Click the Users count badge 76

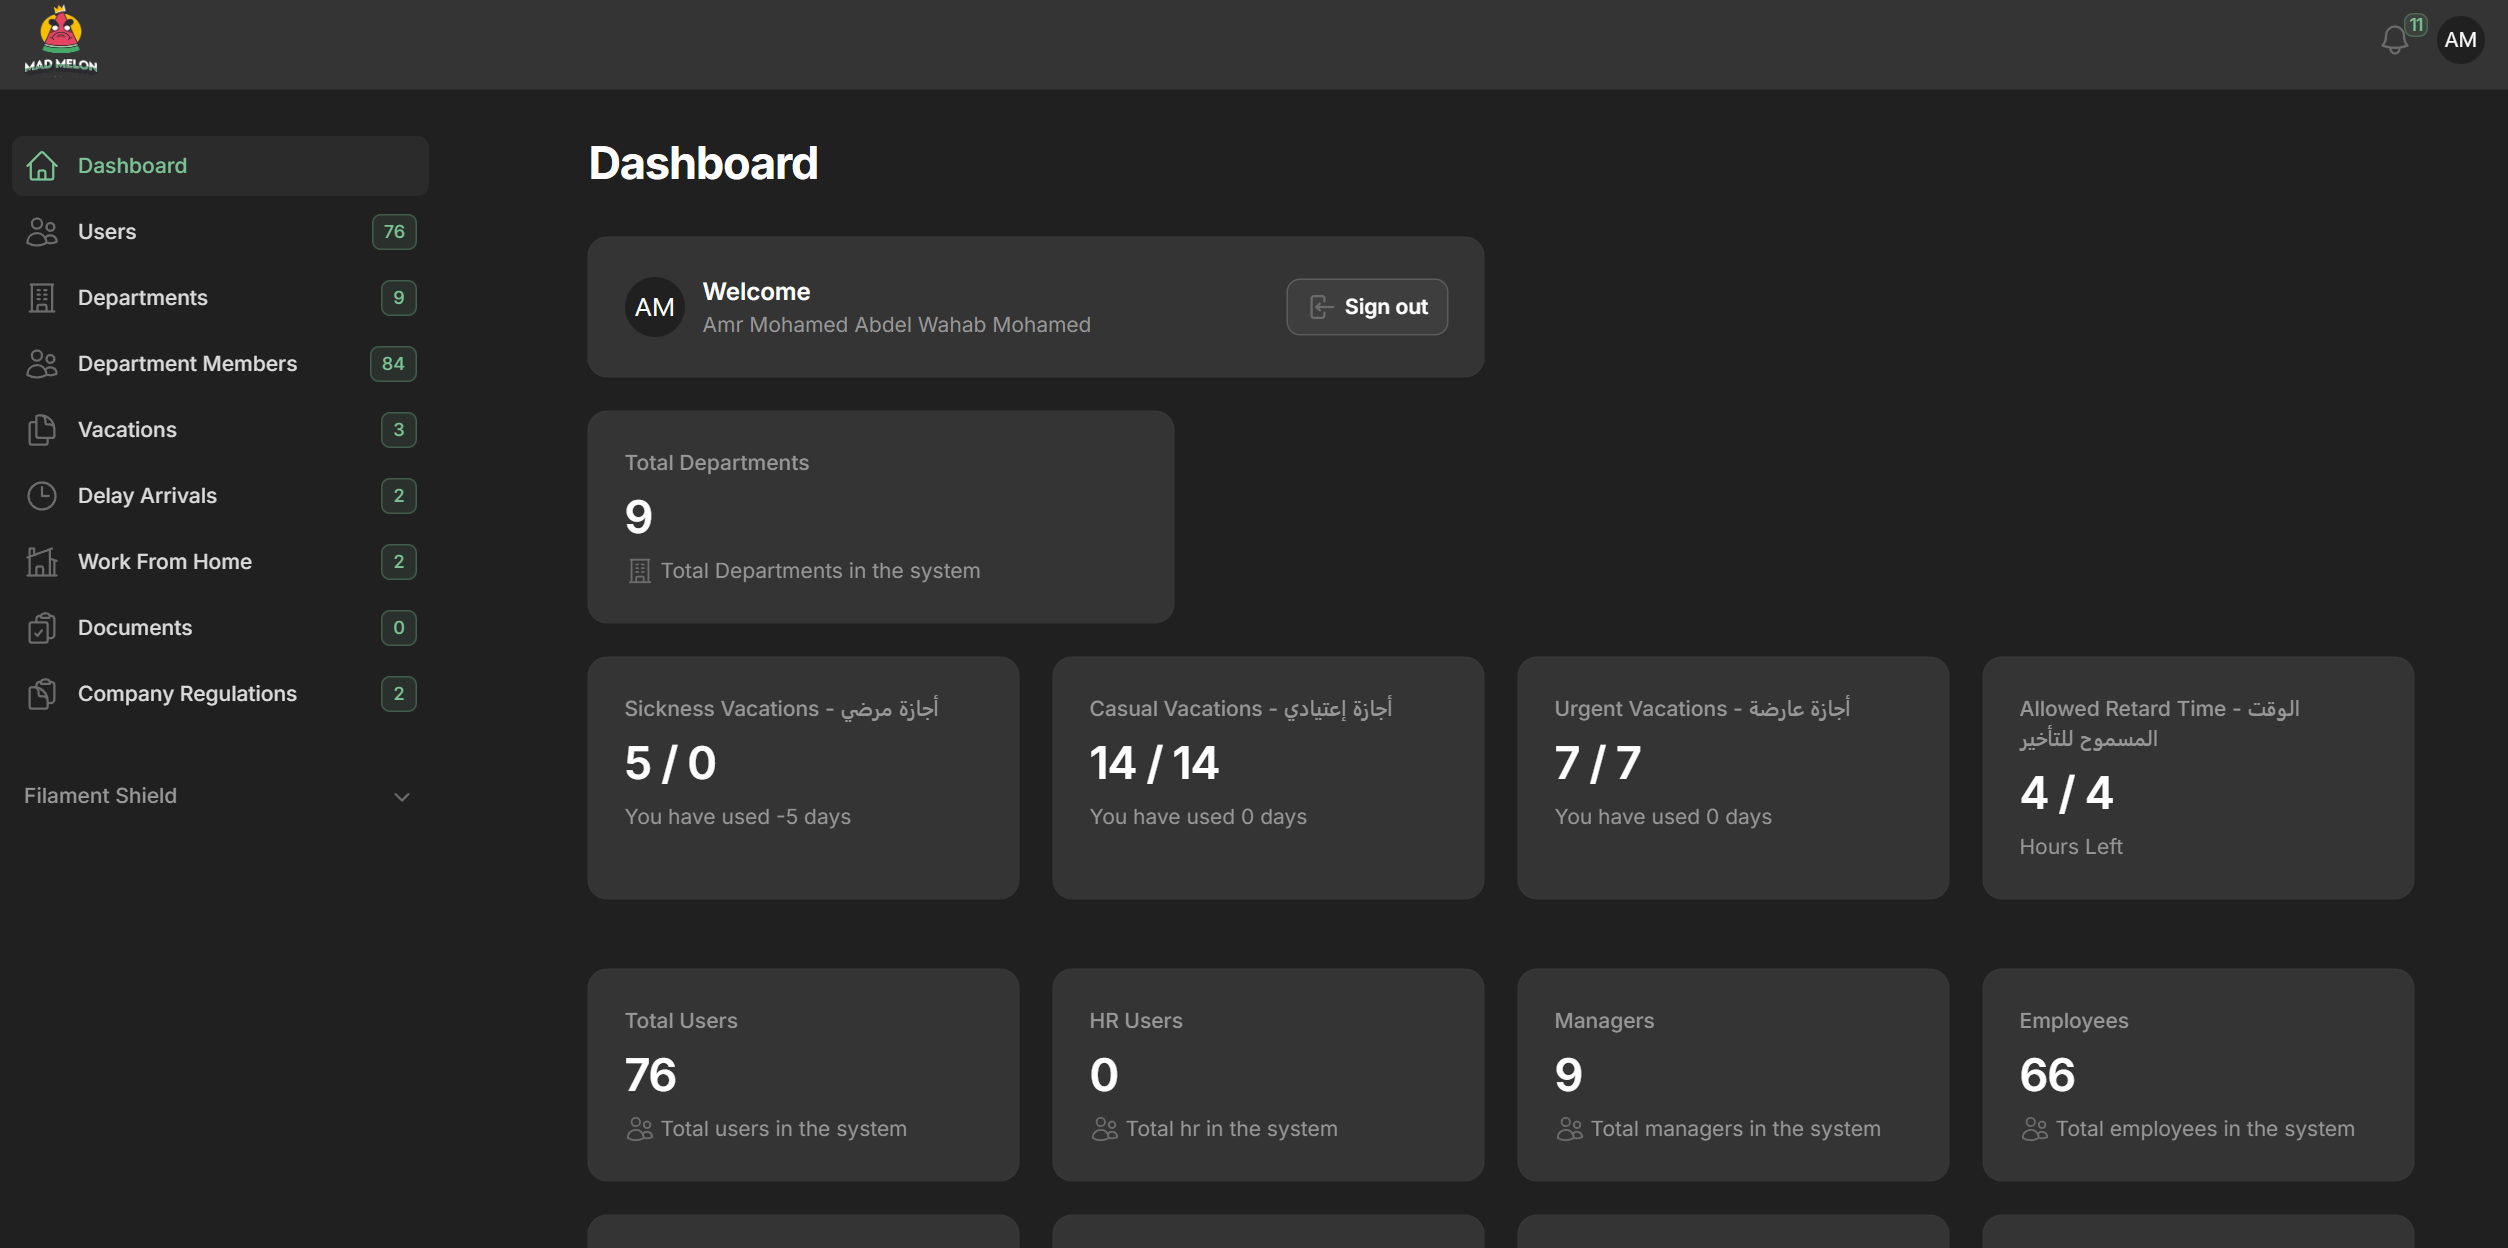click(394, 232)
